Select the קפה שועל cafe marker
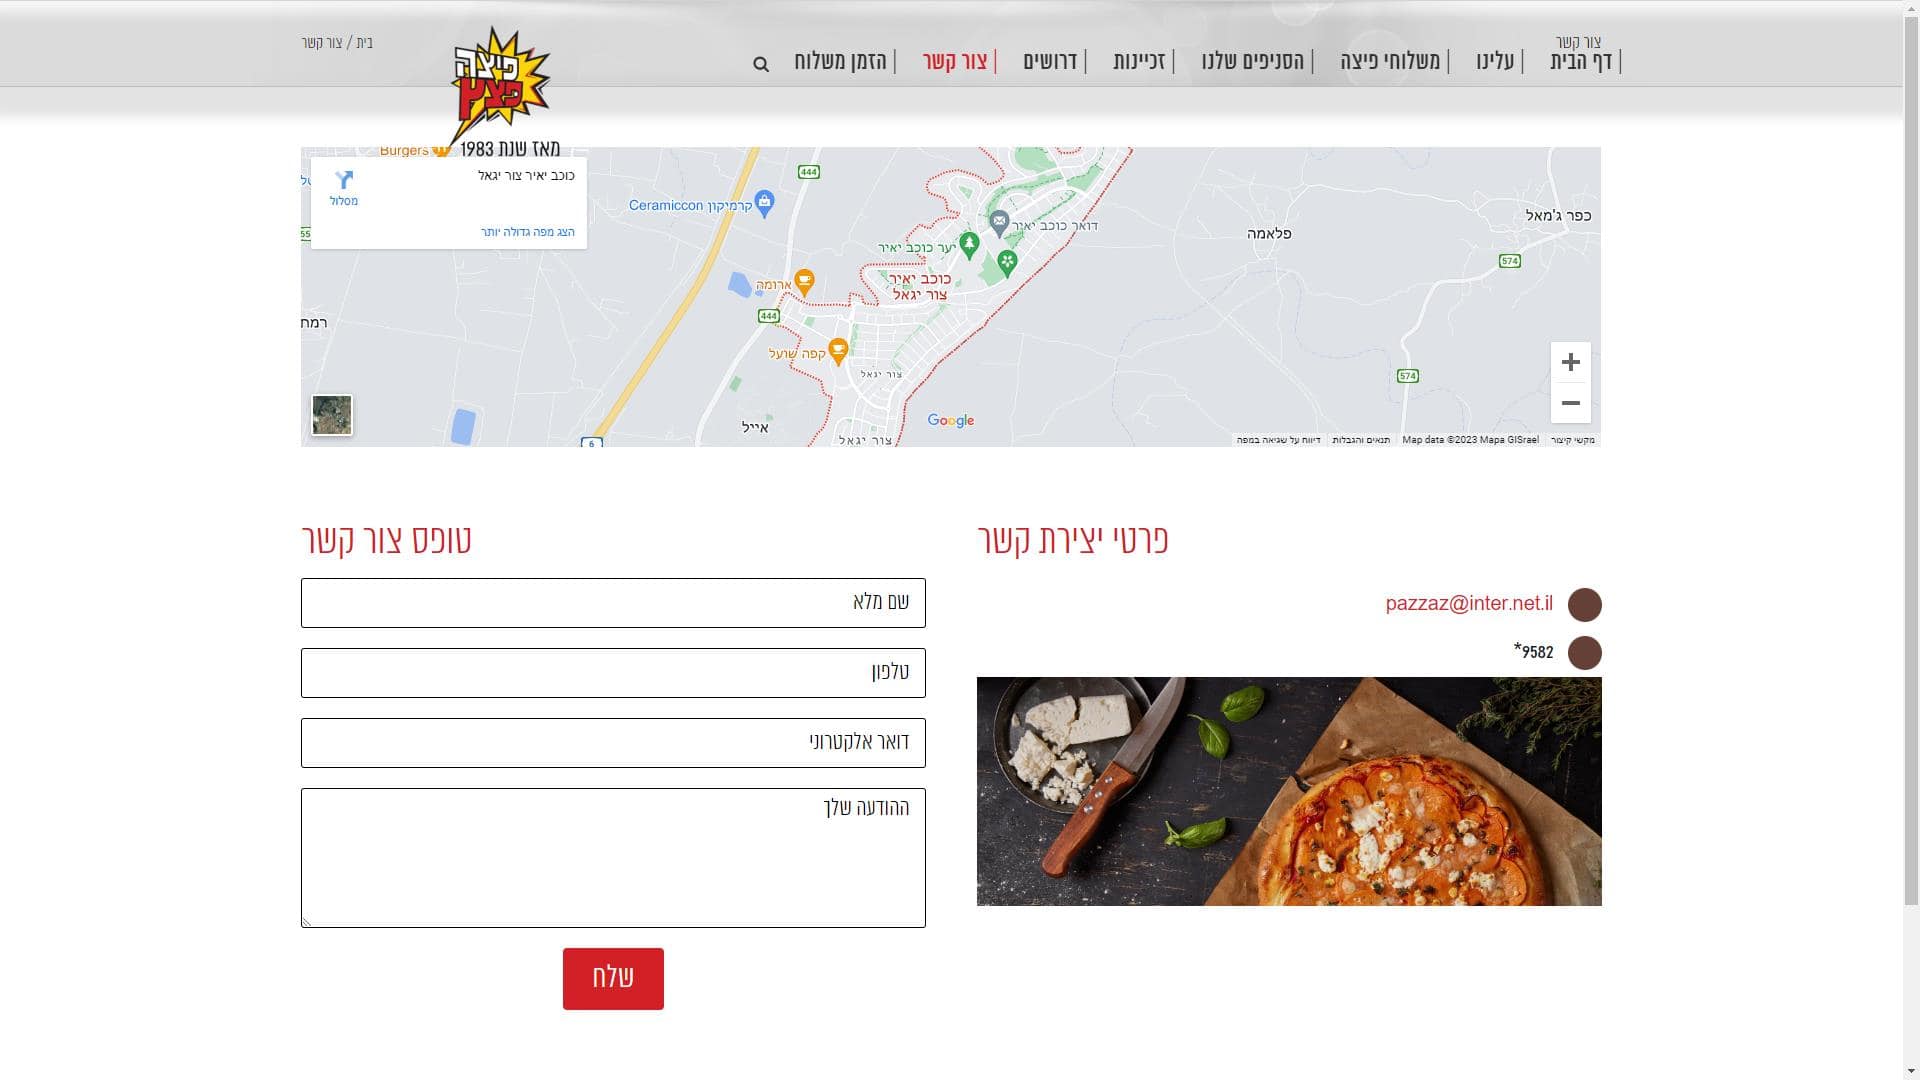Viewport: 1920px width, 1080px height. click(x=838, y=351)
